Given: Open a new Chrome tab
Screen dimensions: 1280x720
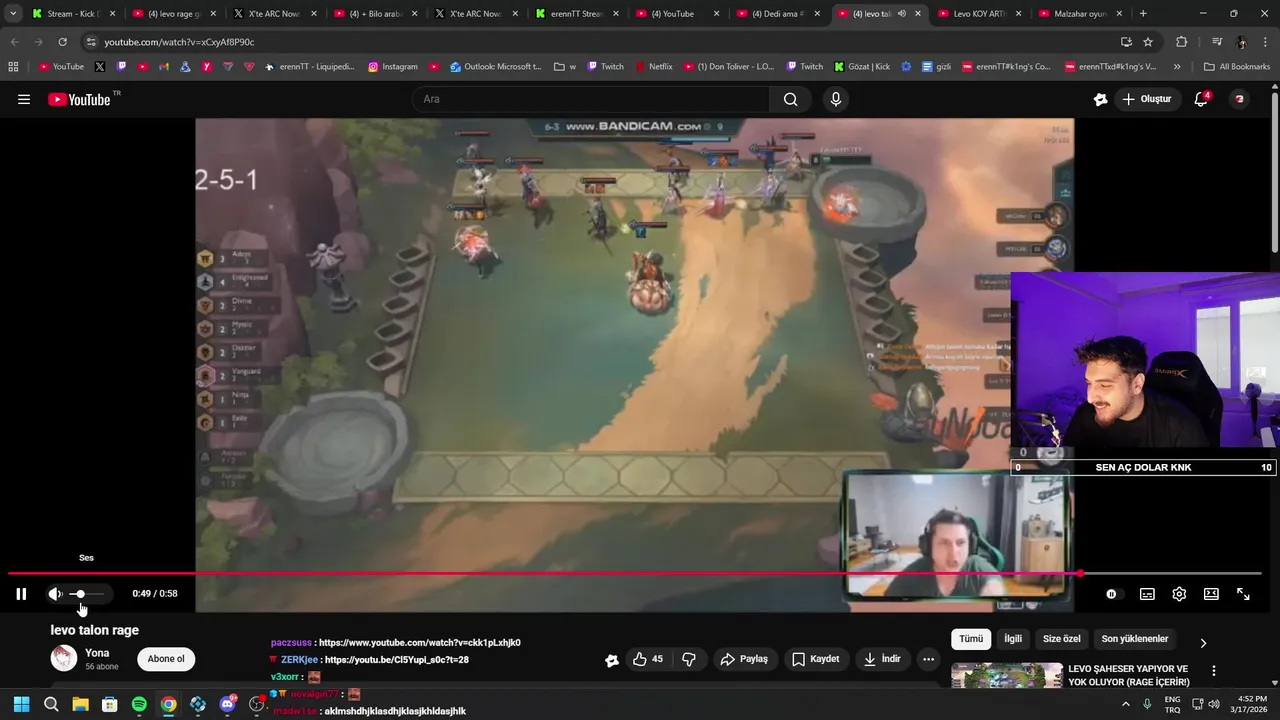Looking at the screenshot, I should pos(1143,14).
